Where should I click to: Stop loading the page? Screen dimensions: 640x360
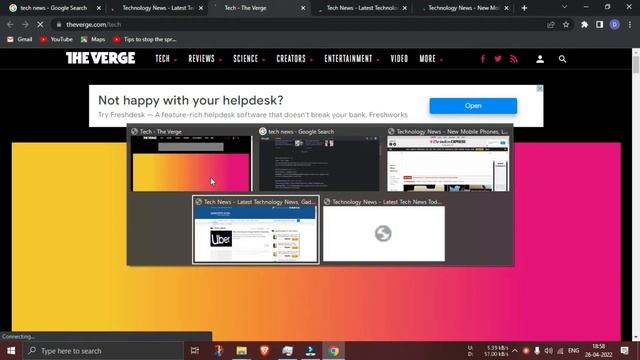(40, 24)
